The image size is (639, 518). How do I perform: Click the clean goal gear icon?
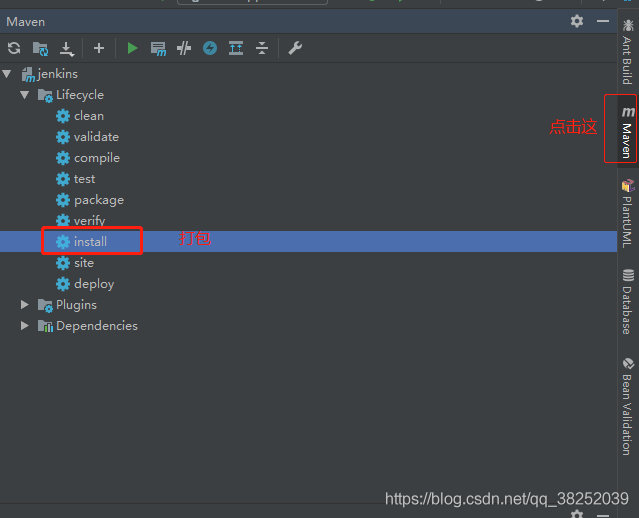63,116
